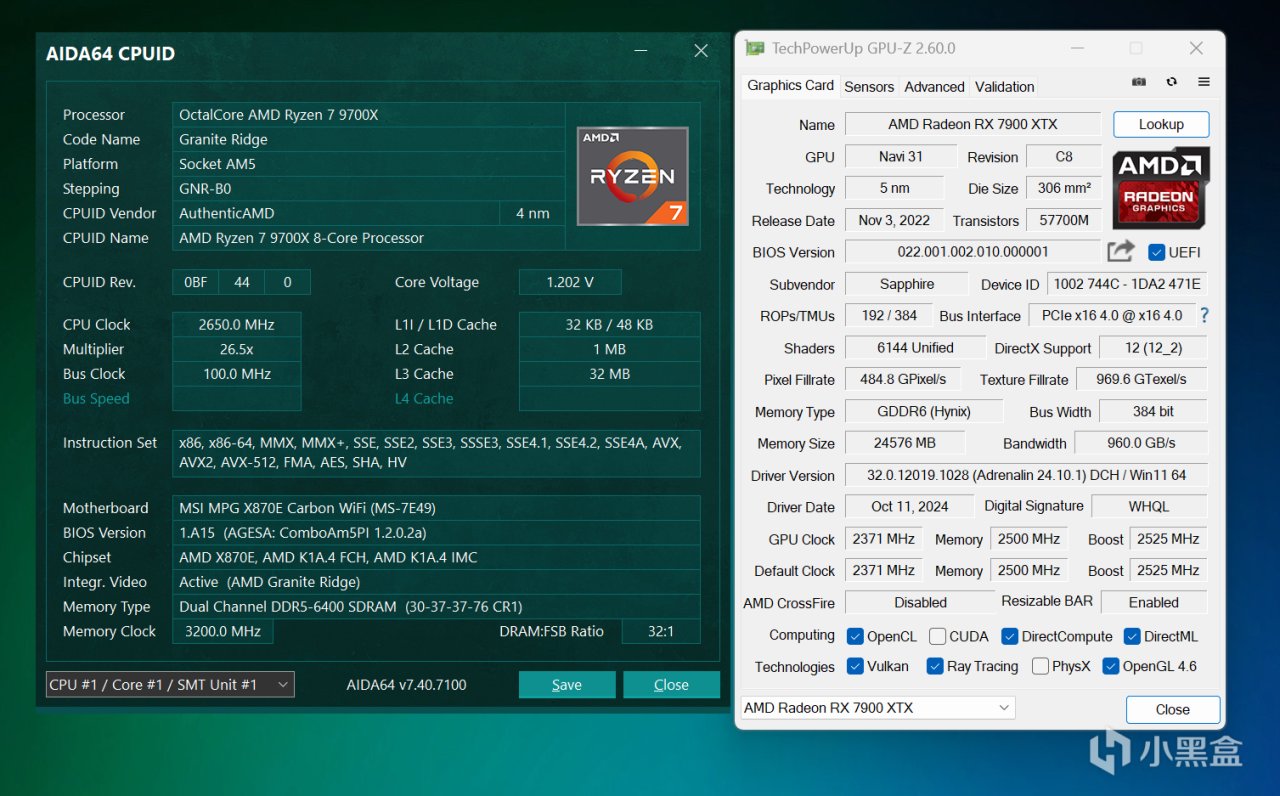1280x796 pixels.
Task: Click the Core Voltage value '1.202 V'
Action: coord(570,282)
